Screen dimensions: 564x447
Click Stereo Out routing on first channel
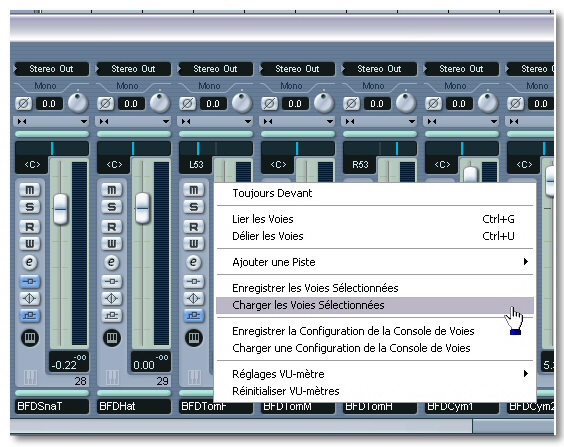click(x=51, y=69)
